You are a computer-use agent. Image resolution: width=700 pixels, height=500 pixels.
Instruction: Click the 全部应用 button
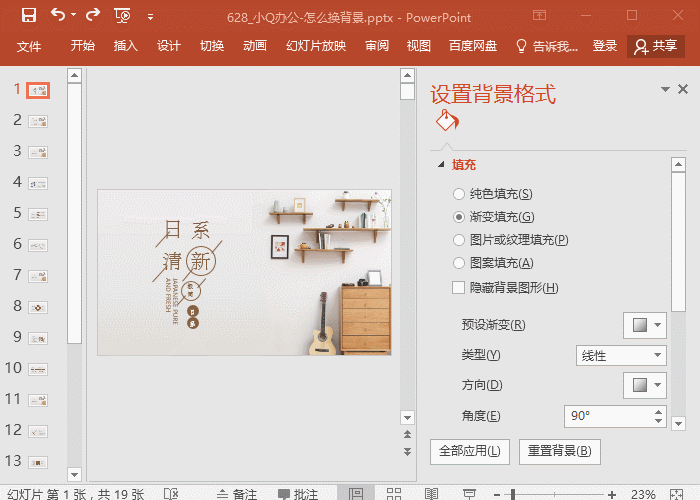[470, 451]
